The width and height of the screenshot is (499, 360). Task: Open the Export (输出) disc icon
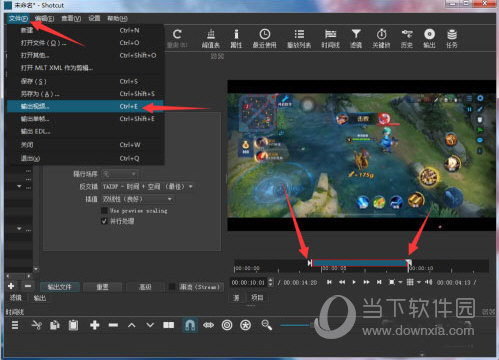[x=429, y=39]
